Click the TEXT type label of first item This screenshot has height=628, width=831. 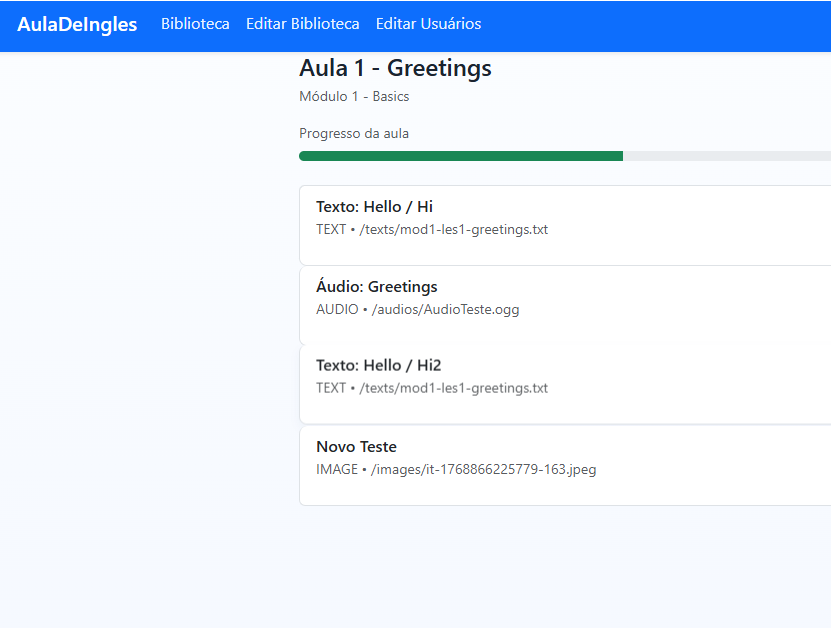tap(331, 230)
